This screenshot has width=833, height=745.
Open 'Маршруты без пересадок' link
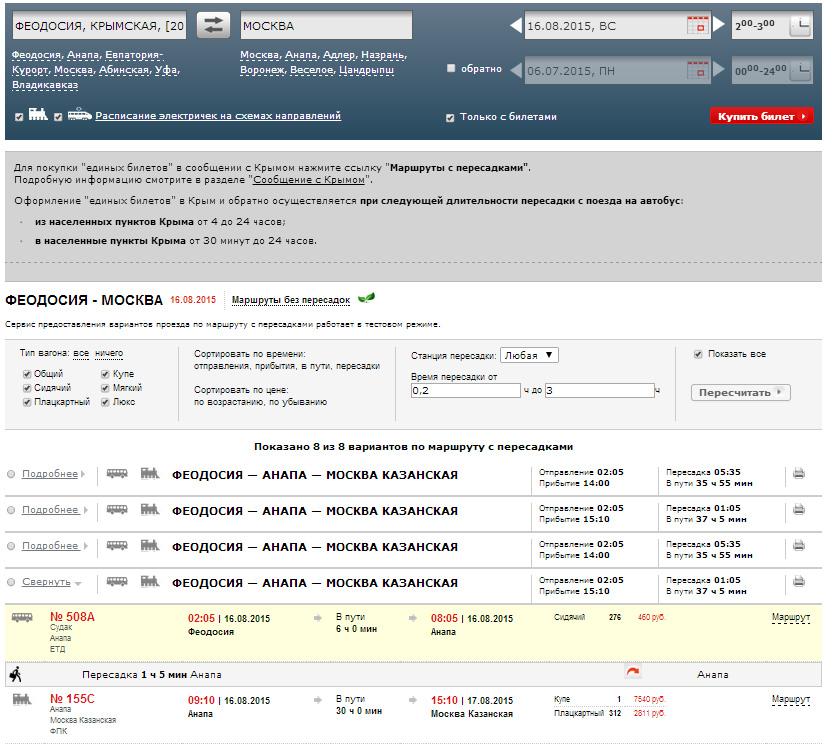[x=291, y=300]
